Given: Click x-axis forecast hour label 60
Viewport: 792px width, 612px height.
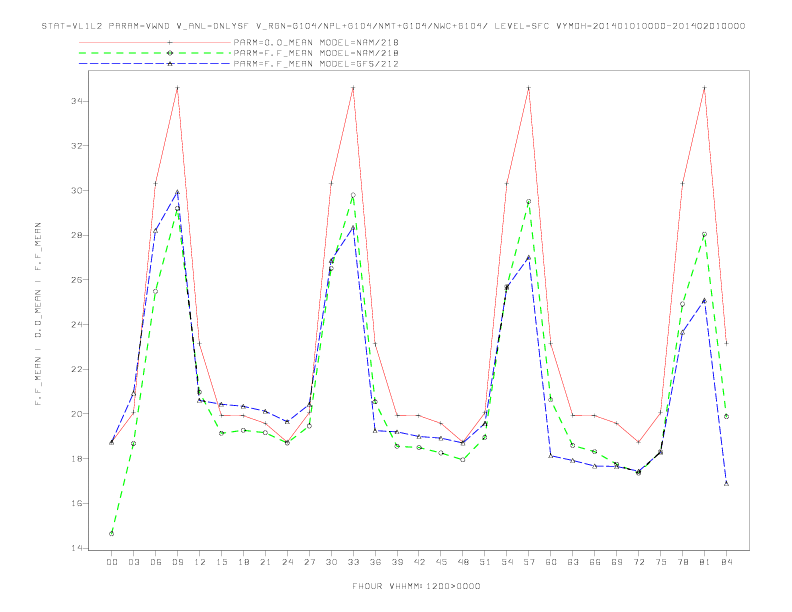Looking at the screenshot, I should pyautogui.click(x=551, y=562).
